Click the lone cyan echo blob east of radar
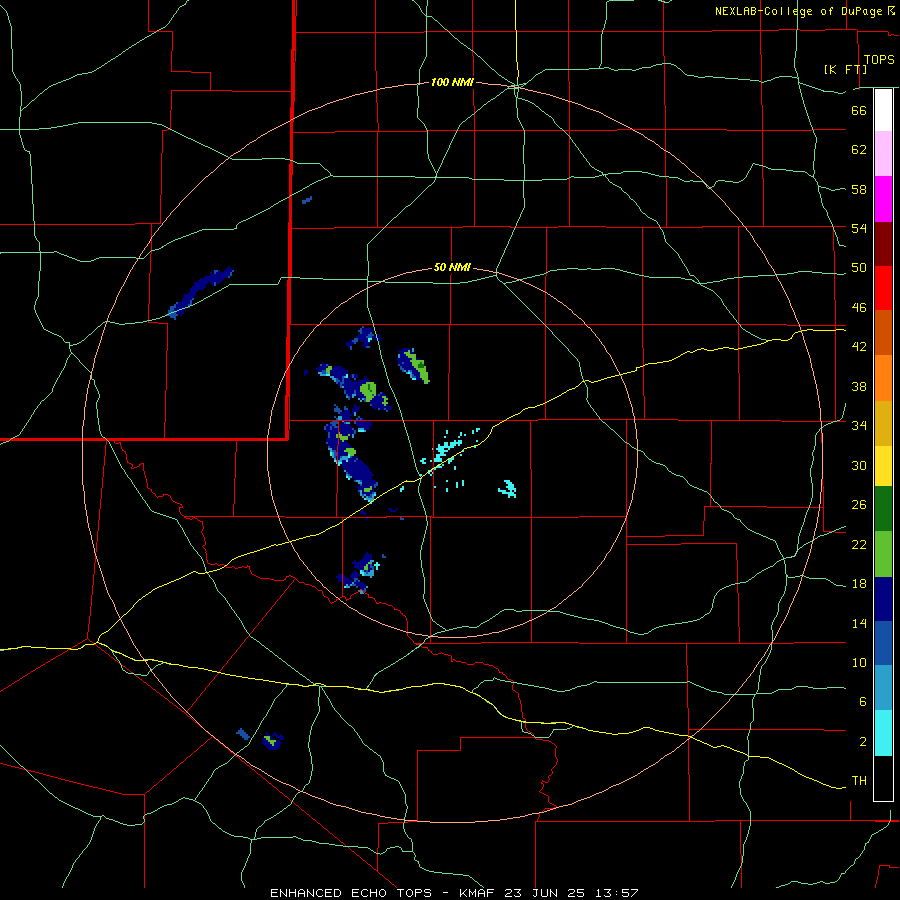The image size is (900, 900). click(508, 489)
